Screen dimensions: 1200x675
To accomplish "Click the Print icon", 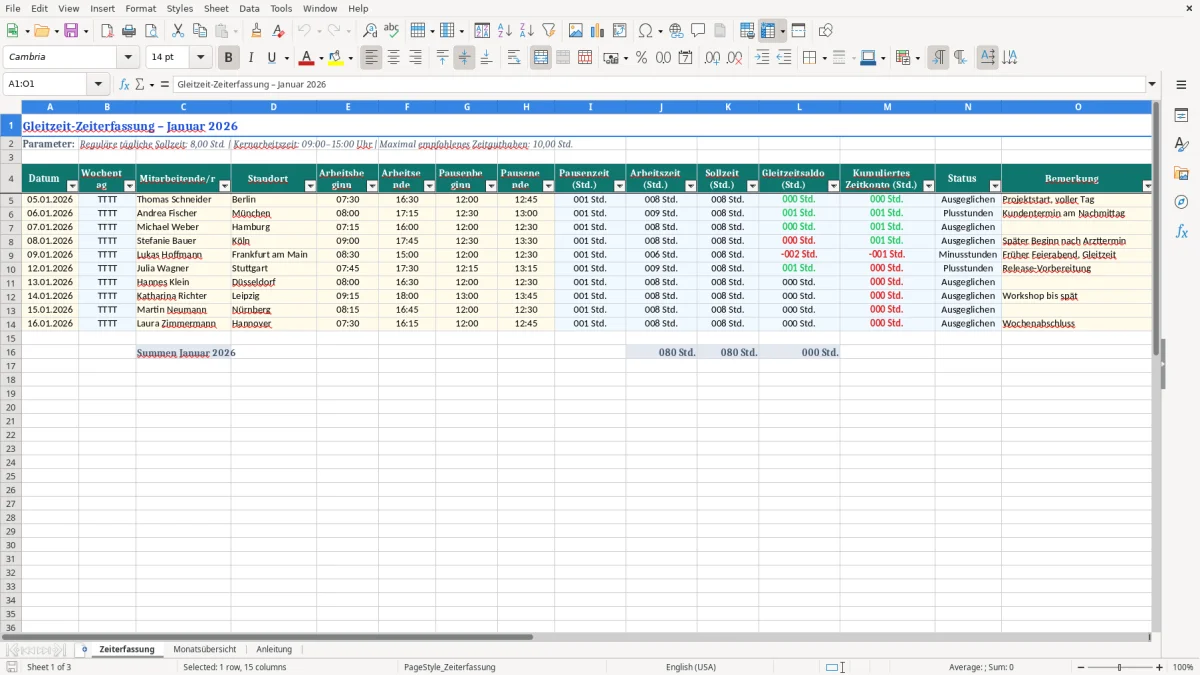I will [129, 31].
